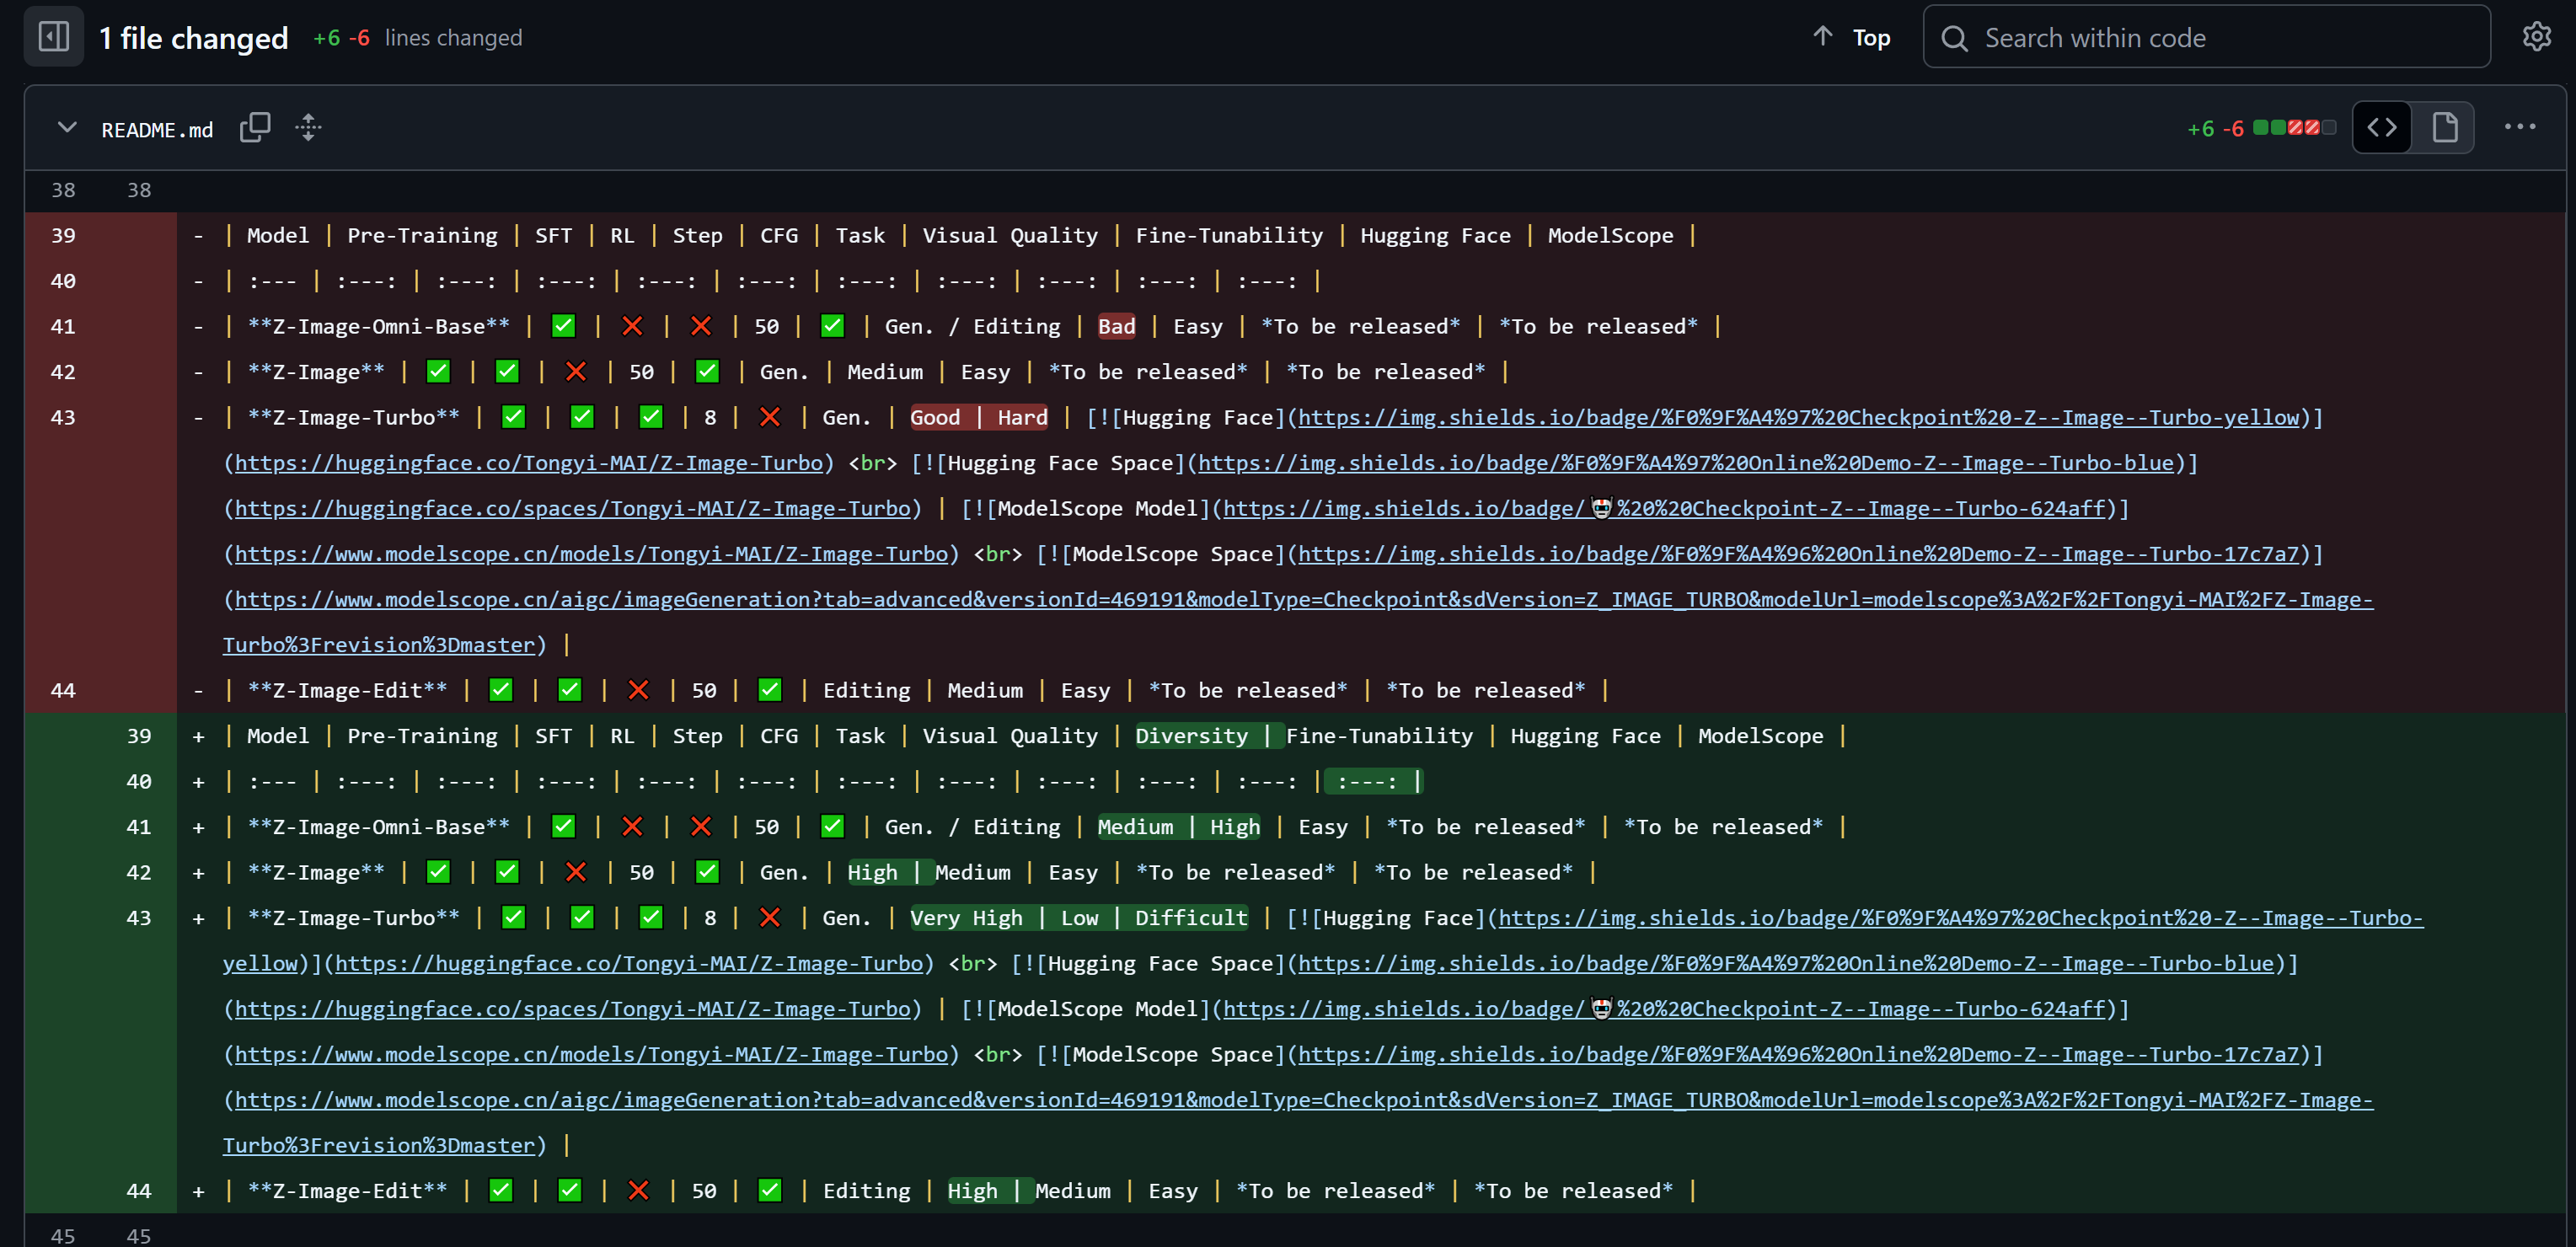Screen dimensions: 2576x1247
Task: Click the search magnifier icon
Action: (1954, 38)
